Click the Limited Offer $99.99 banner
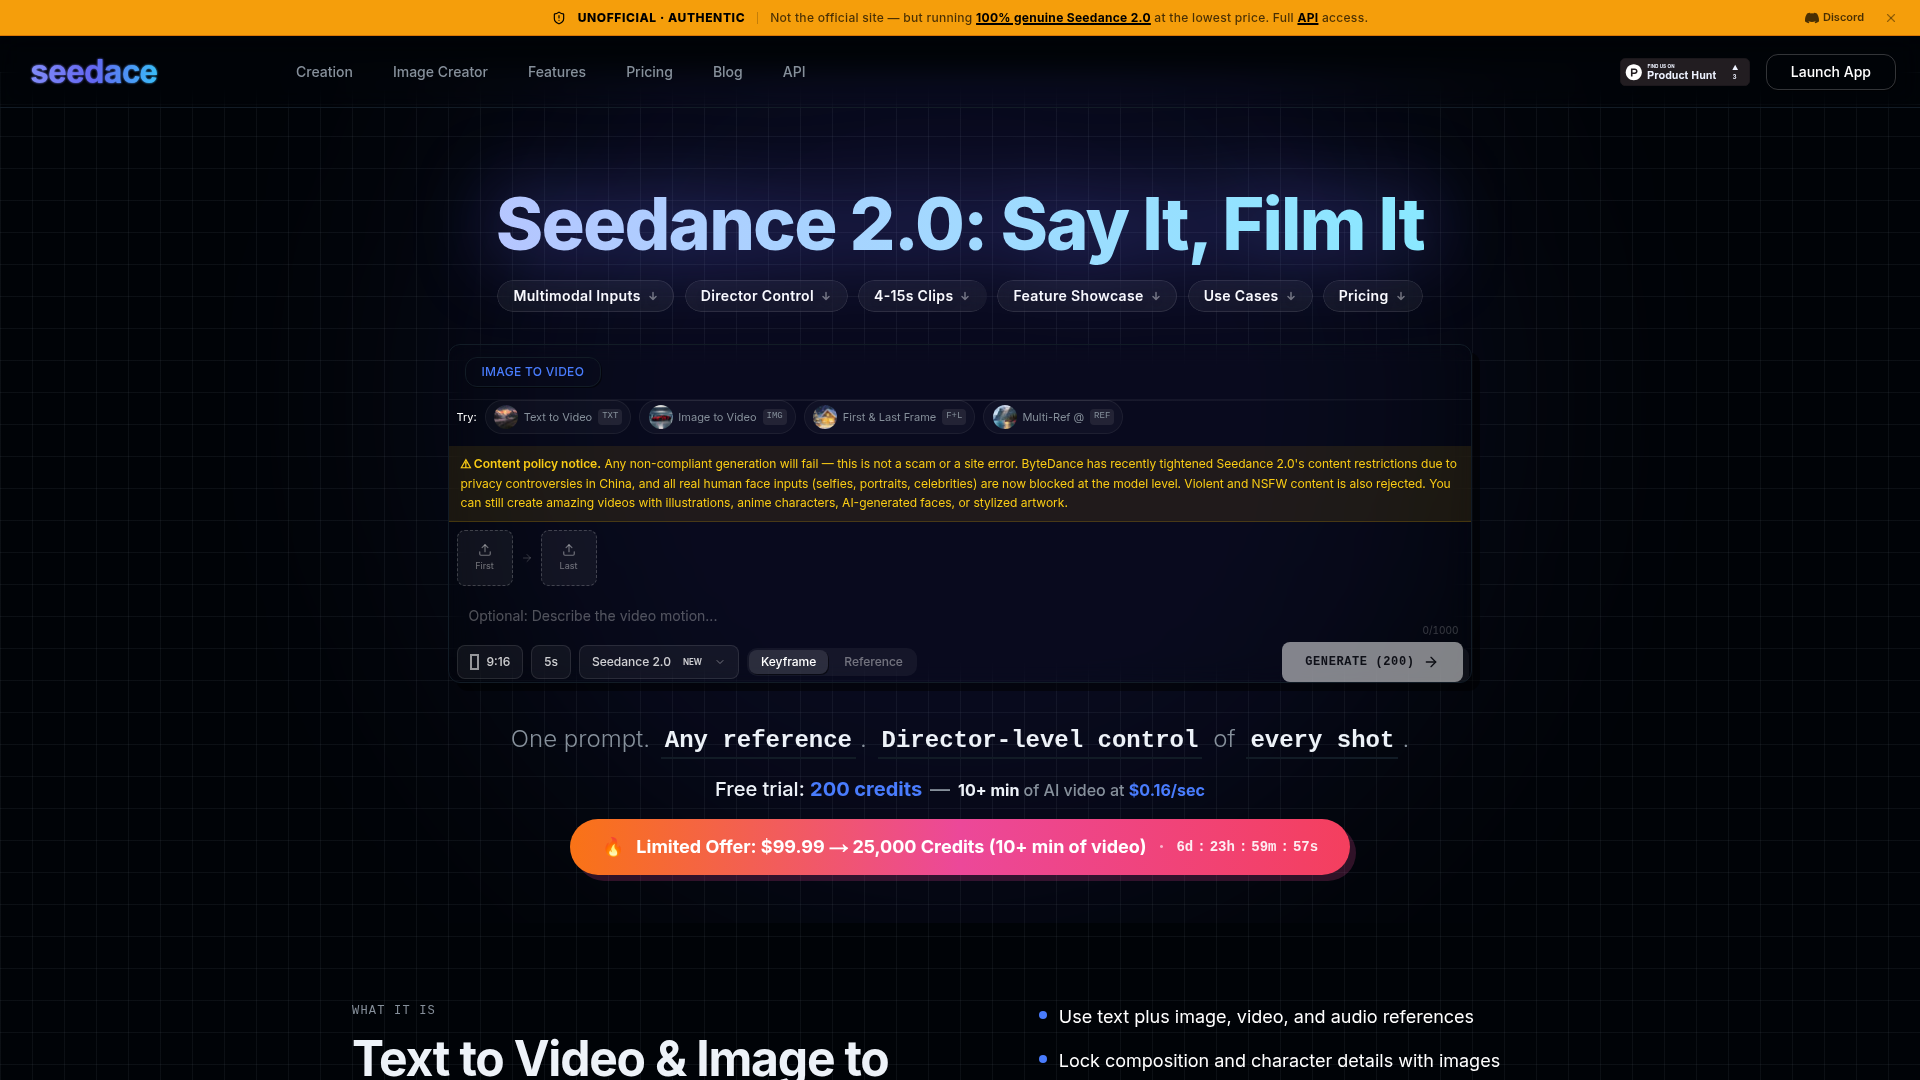 coord(960,847)
